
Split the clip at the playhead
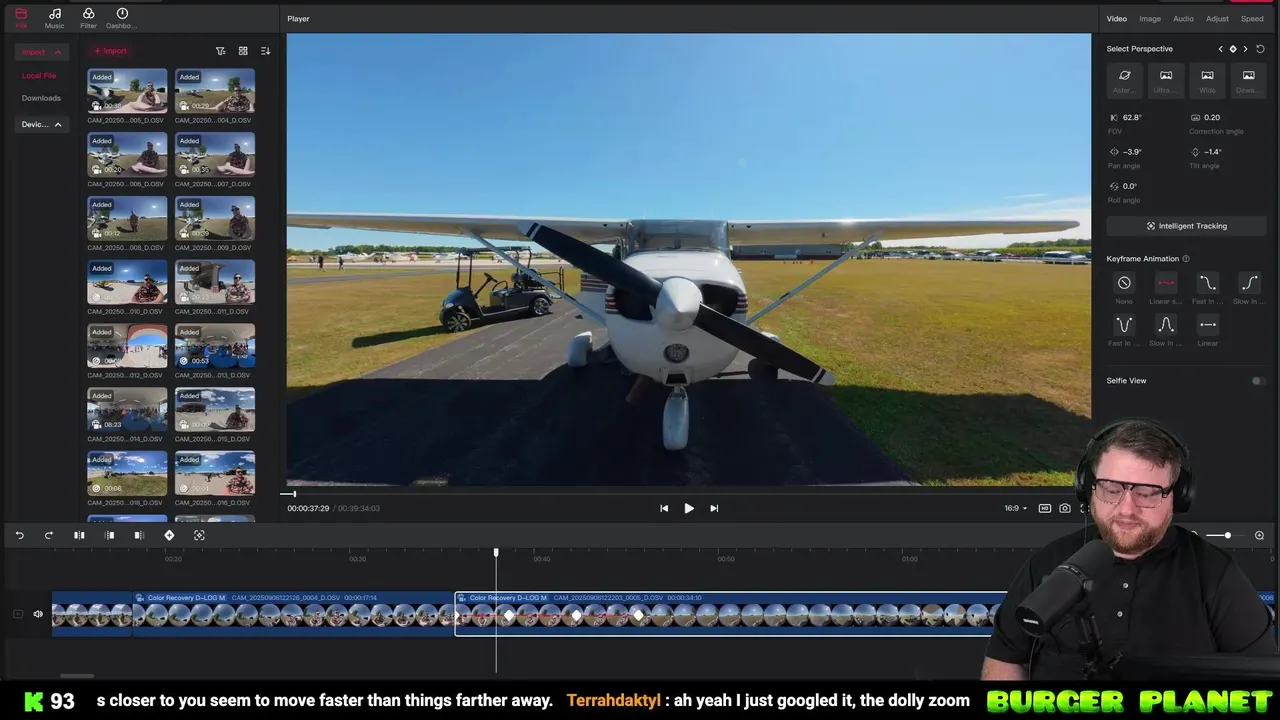(x=79, y=536)
